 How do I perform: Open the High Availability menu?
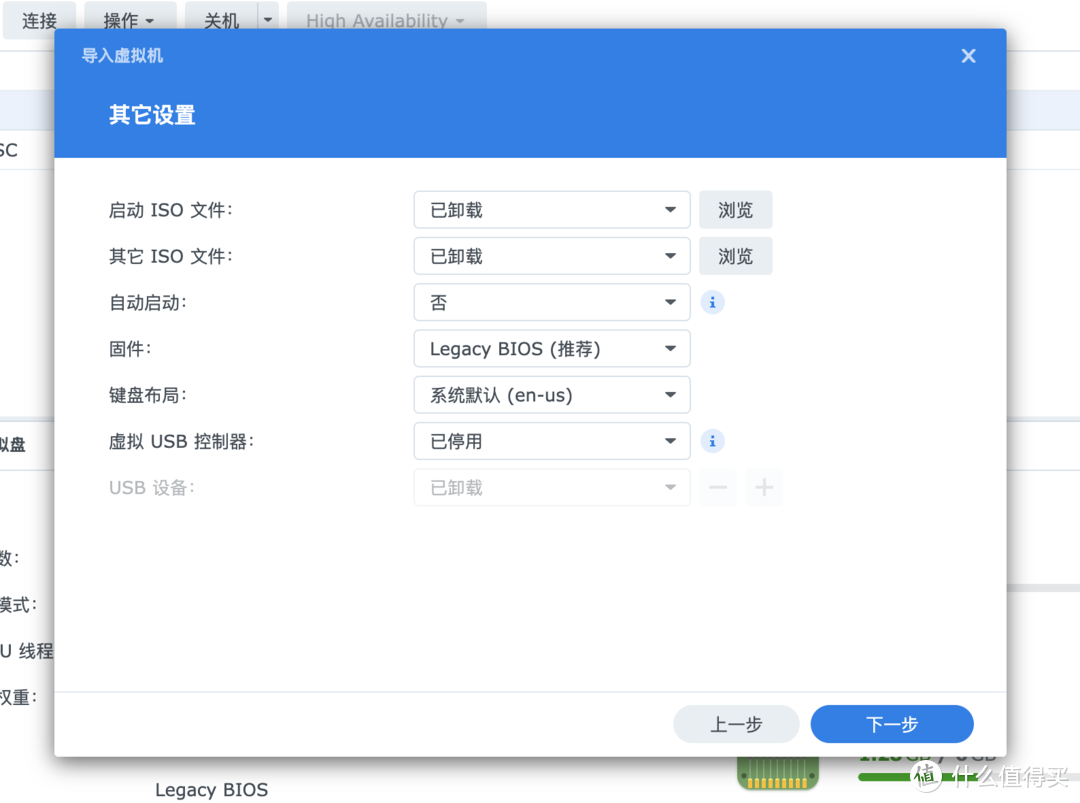point(386,19)
